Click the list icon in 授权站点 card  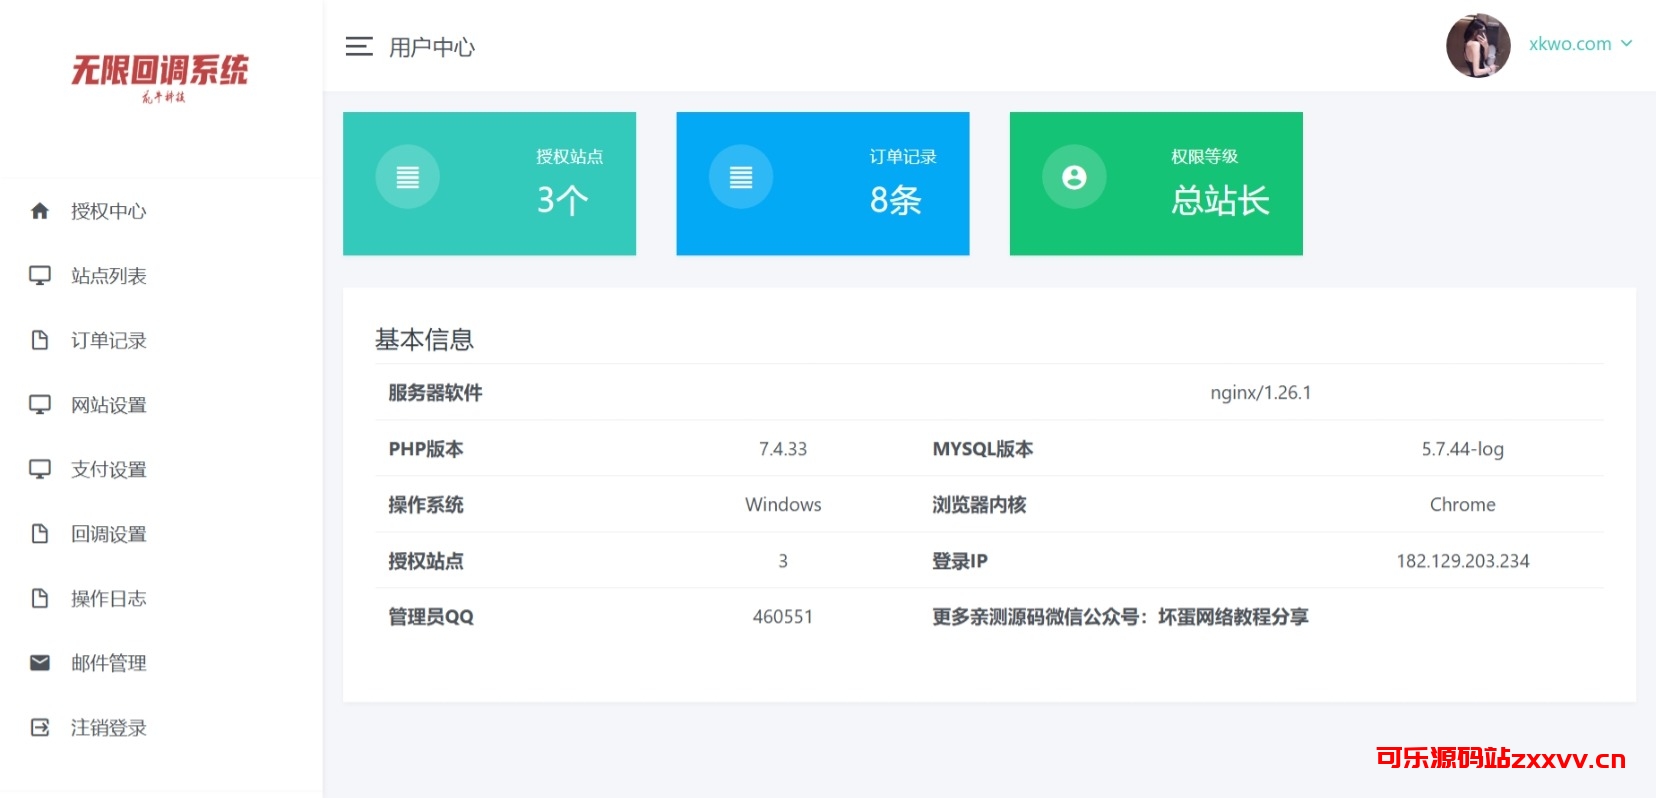click(407, 177)
